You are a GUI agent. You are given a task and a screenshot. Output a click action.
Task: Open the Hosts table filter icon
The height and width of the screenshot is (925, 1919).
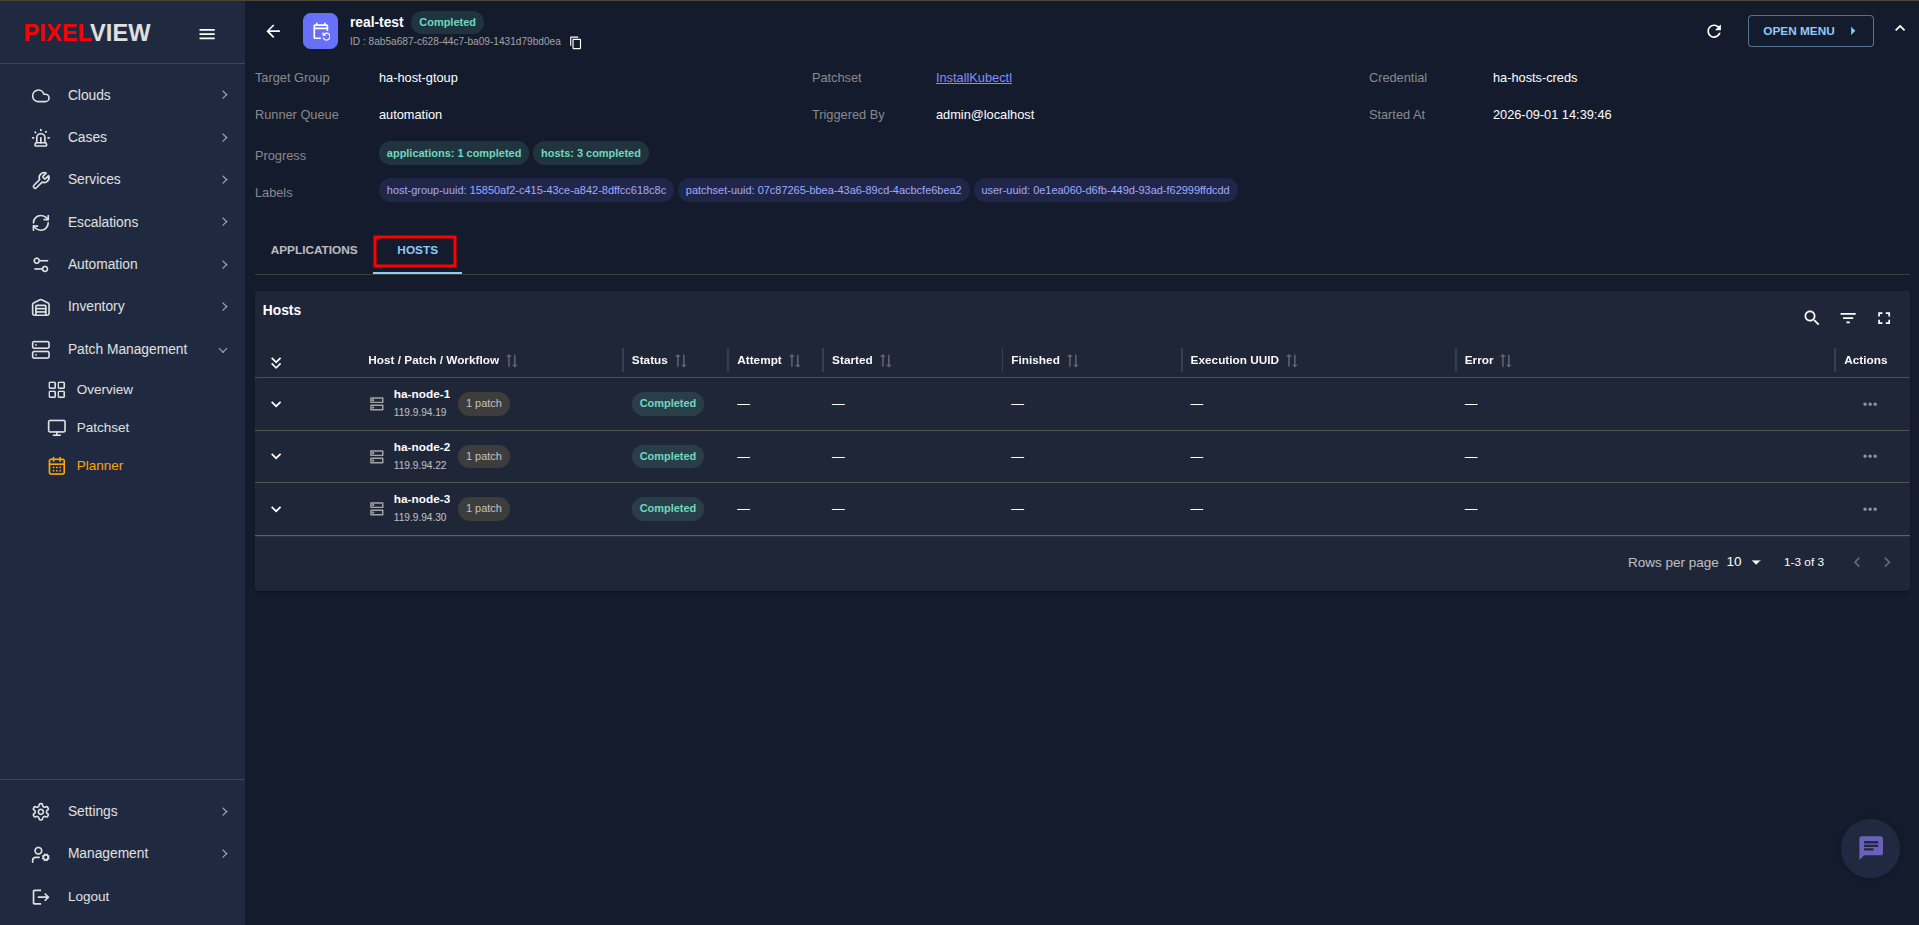pyautogui.click(x=1848, y=318)
